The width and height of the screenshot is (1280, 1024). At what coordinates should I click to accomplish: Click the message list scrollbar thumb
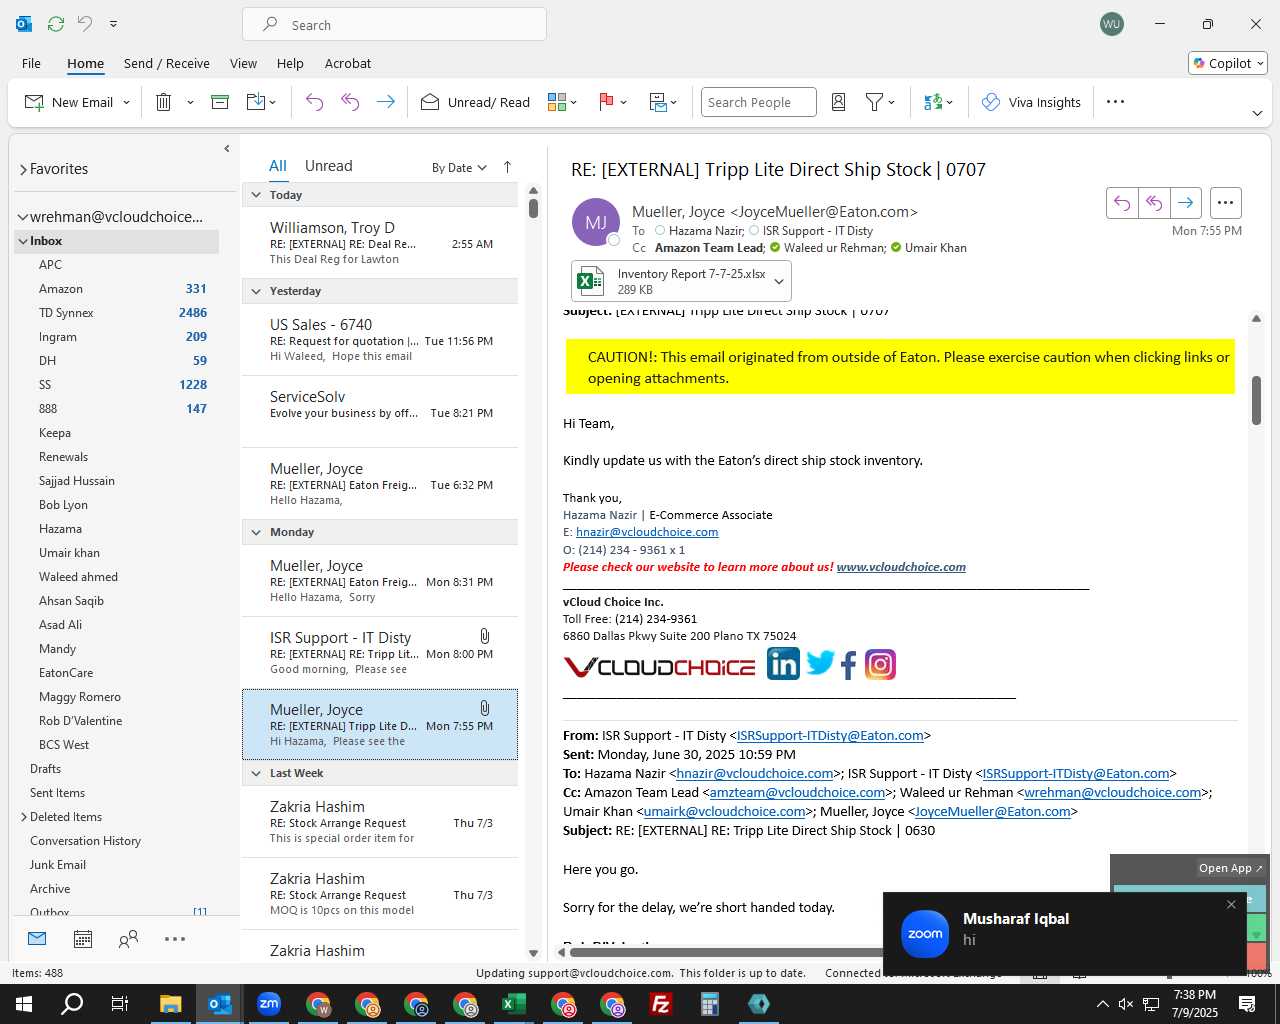point(533,209)
